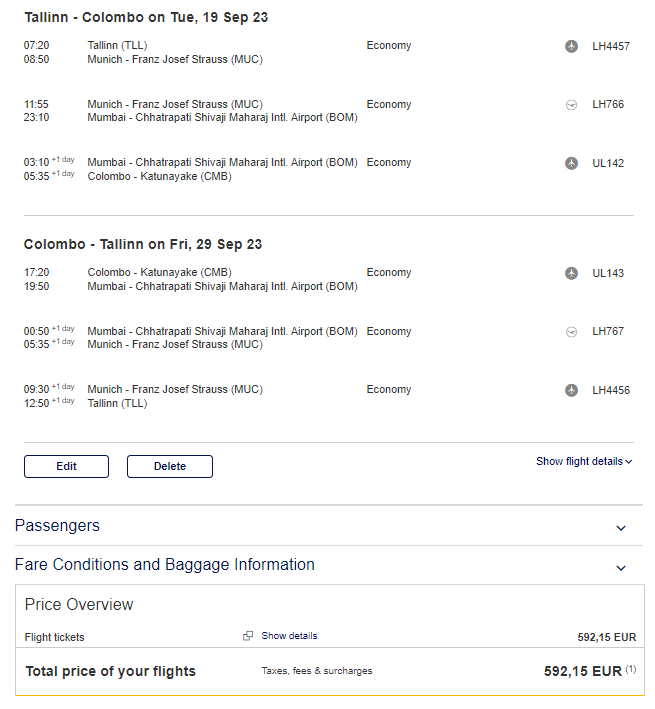
Task: Click flight number UL142
Action: [x=608, y=163]
